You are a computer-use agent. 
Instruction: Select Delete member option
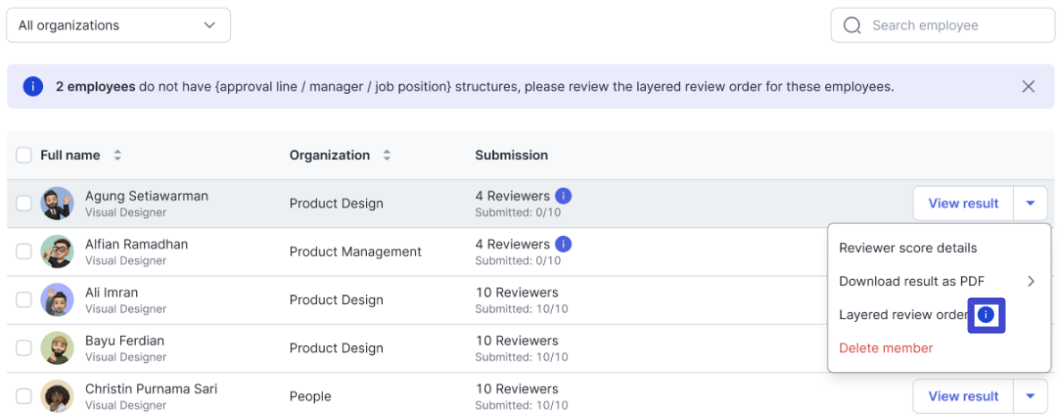886,348
